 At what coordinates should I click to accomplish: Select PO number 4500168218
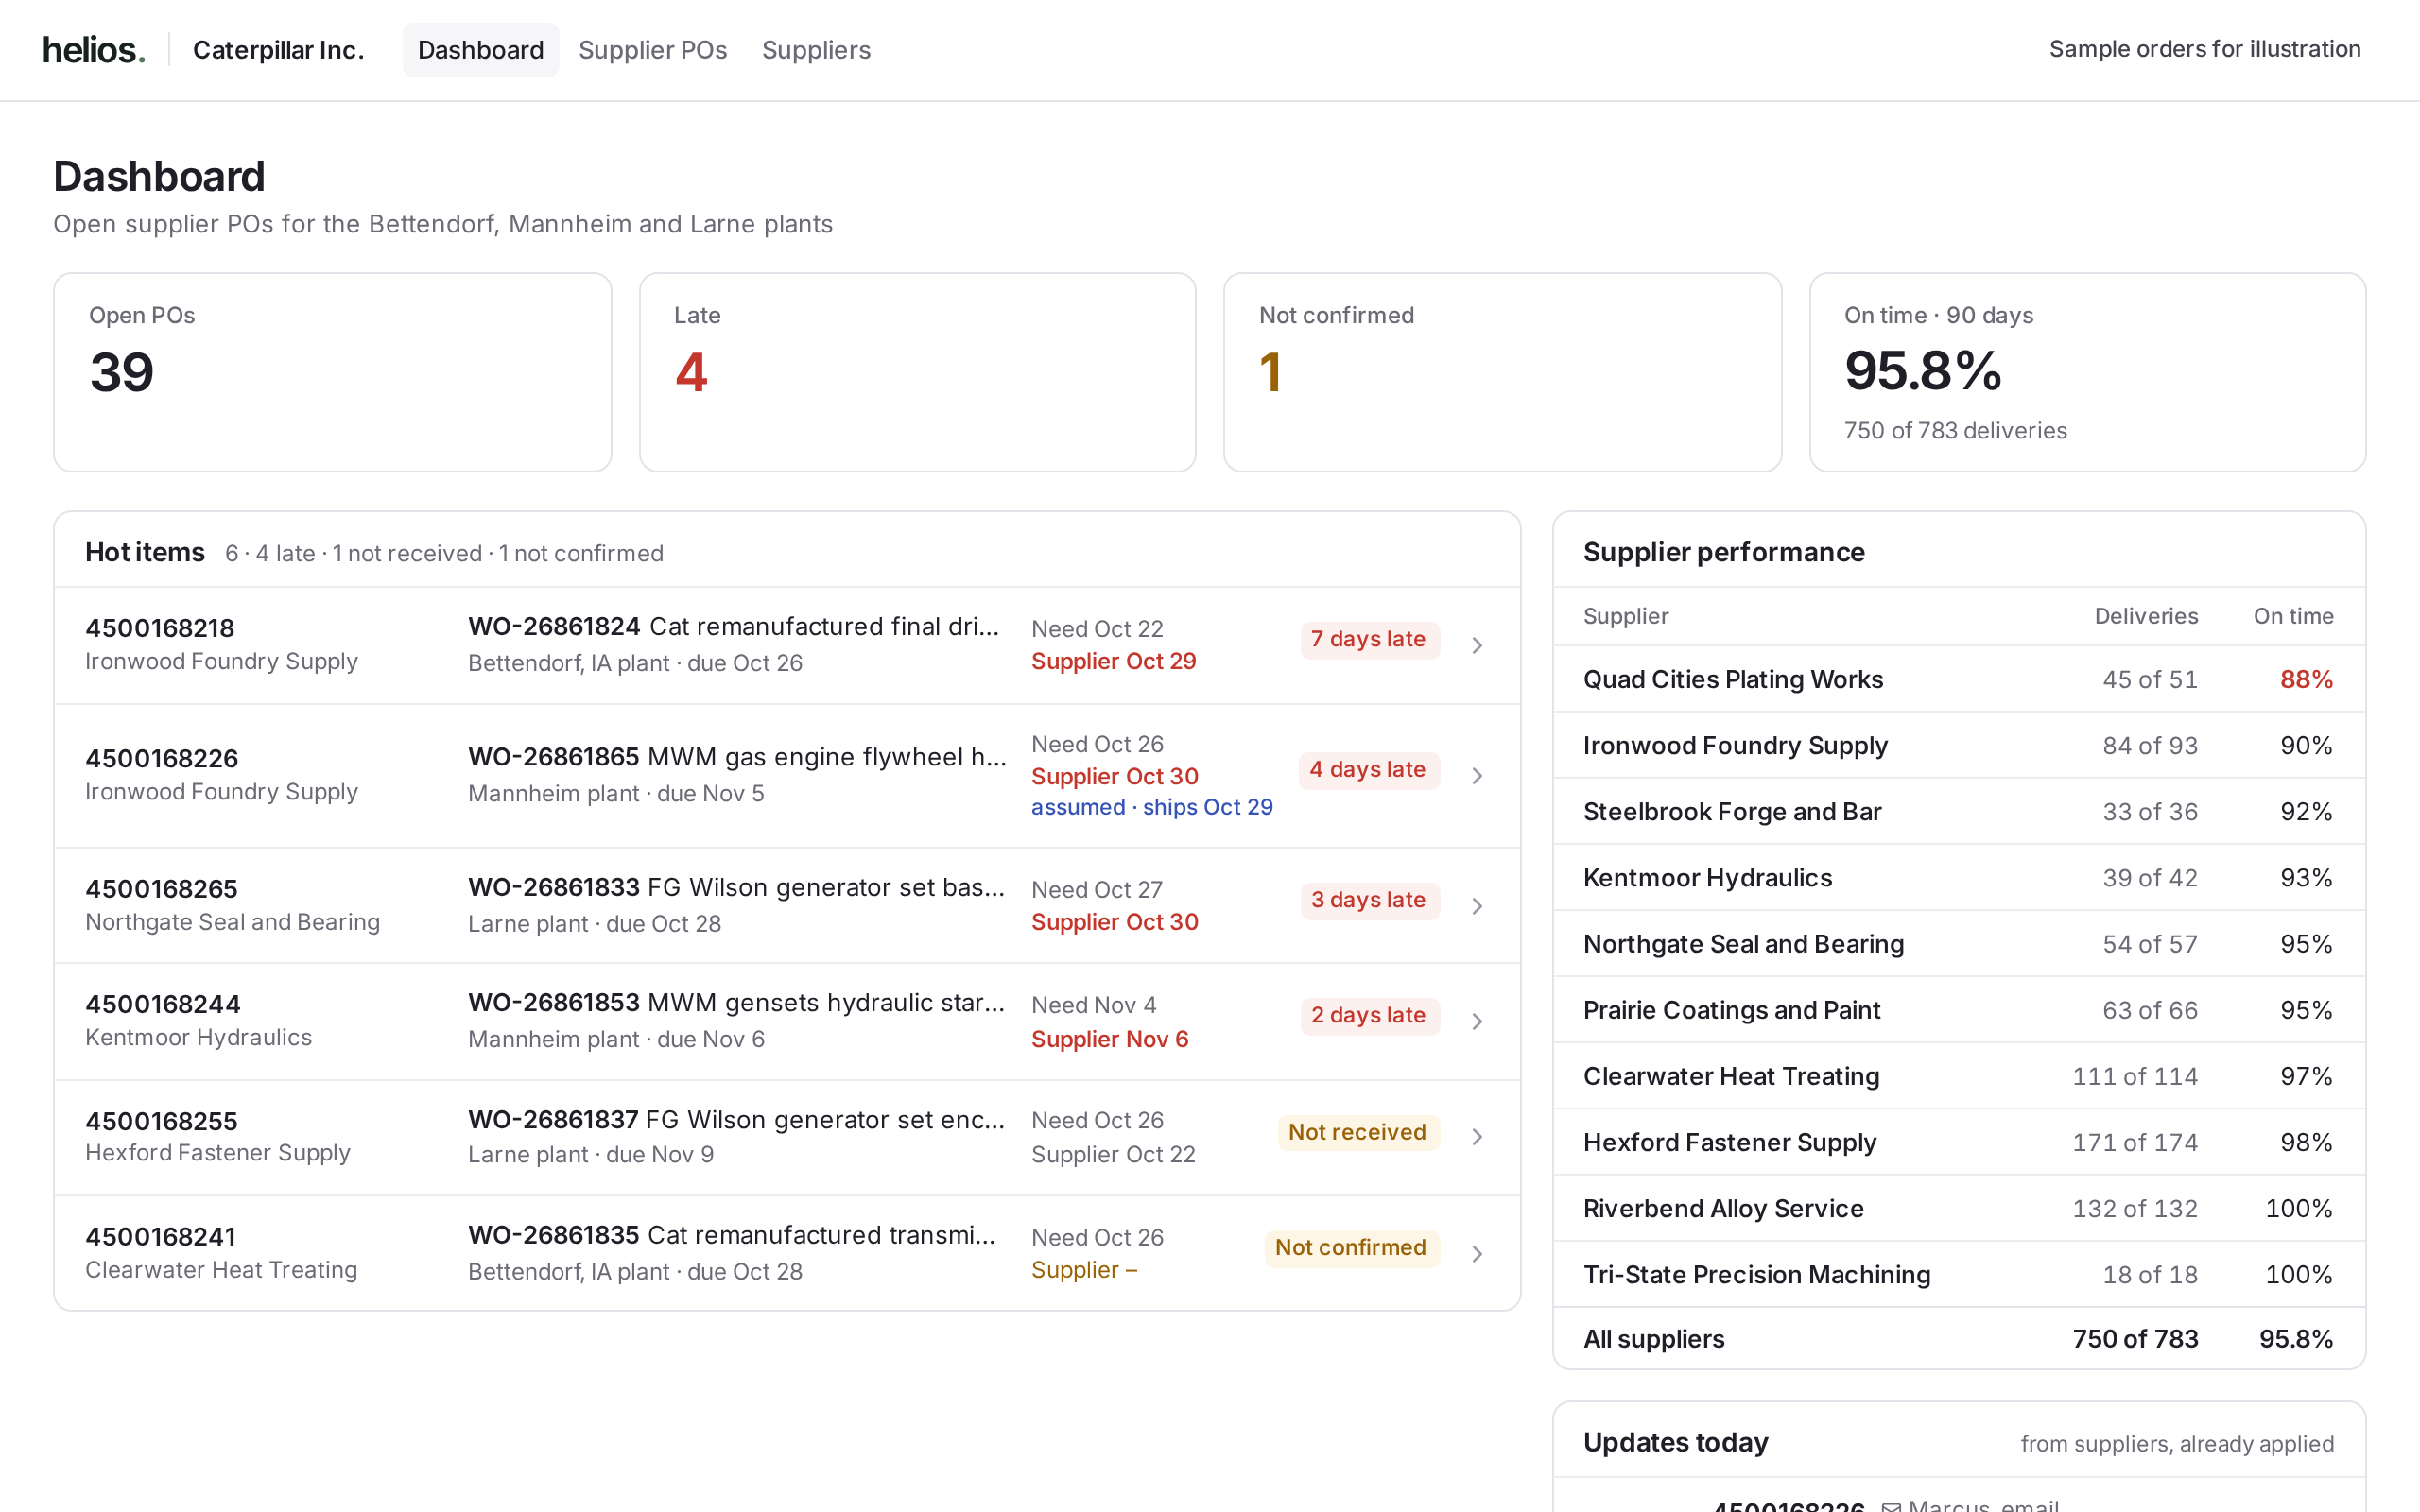pyautogui.click(x=160, y=628)
